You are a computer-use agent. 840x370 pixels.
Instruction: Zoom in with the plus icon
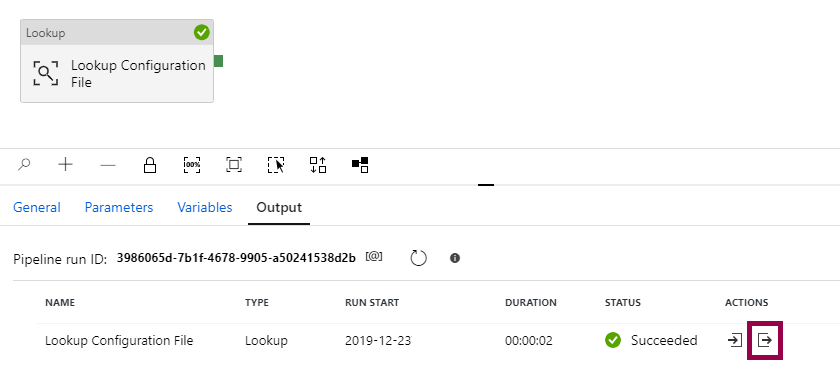pos(65,164)
